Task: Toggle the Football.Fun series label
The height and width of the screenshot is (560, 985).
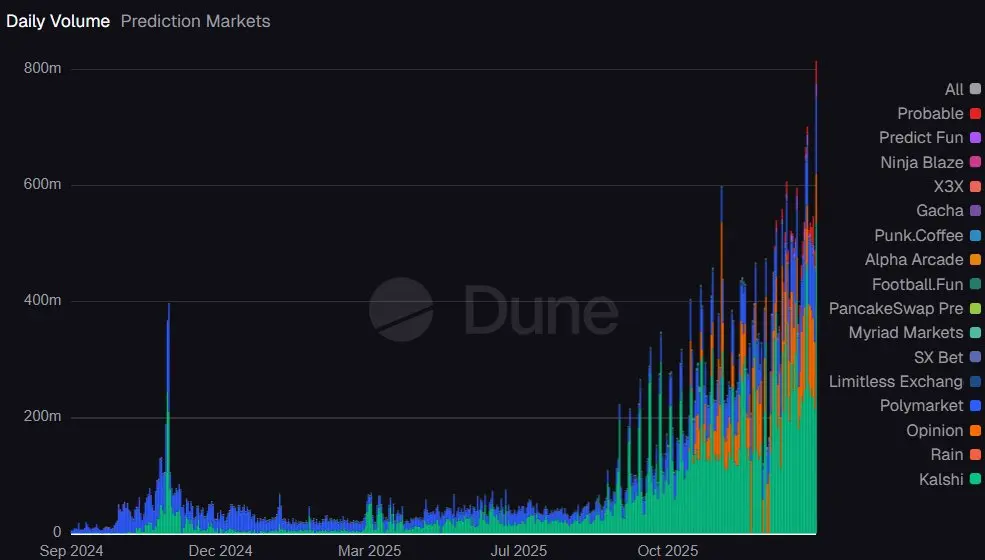Action: pyautogui.click(x=918, y=285)
